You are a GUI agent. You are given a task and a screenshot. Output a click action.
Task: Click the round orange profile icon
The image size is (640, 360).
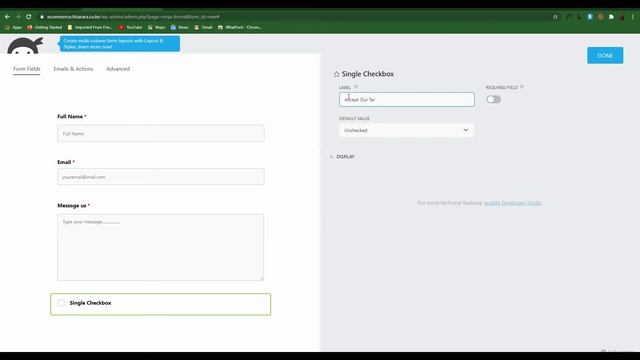600,17
